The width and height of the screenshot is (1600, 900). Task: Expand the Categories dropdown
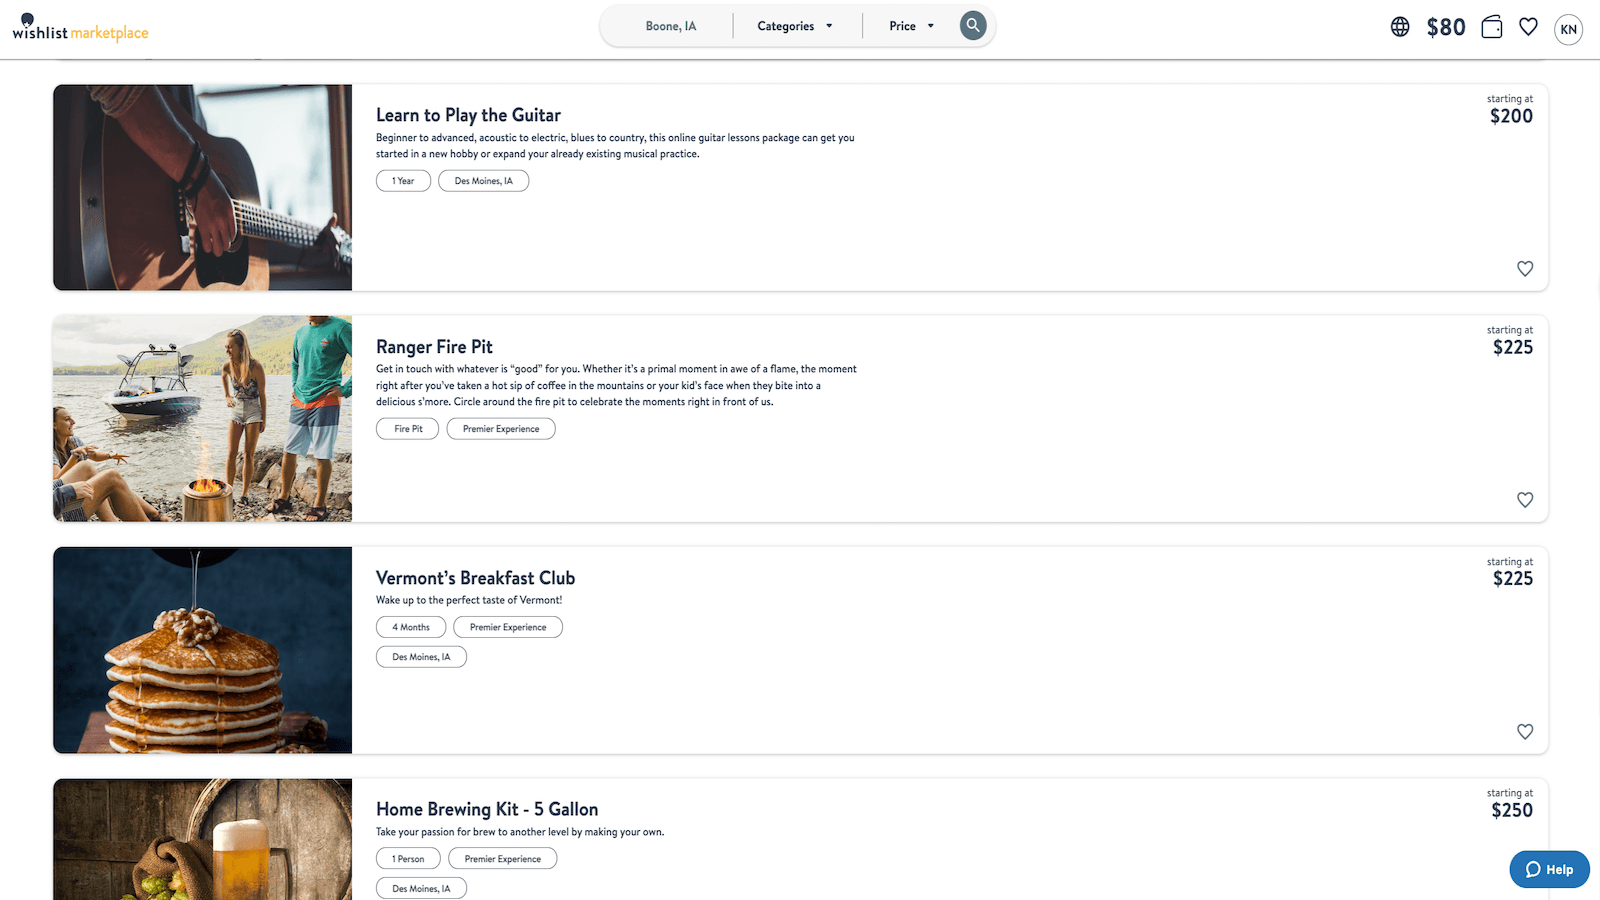(x=795, y=26)
